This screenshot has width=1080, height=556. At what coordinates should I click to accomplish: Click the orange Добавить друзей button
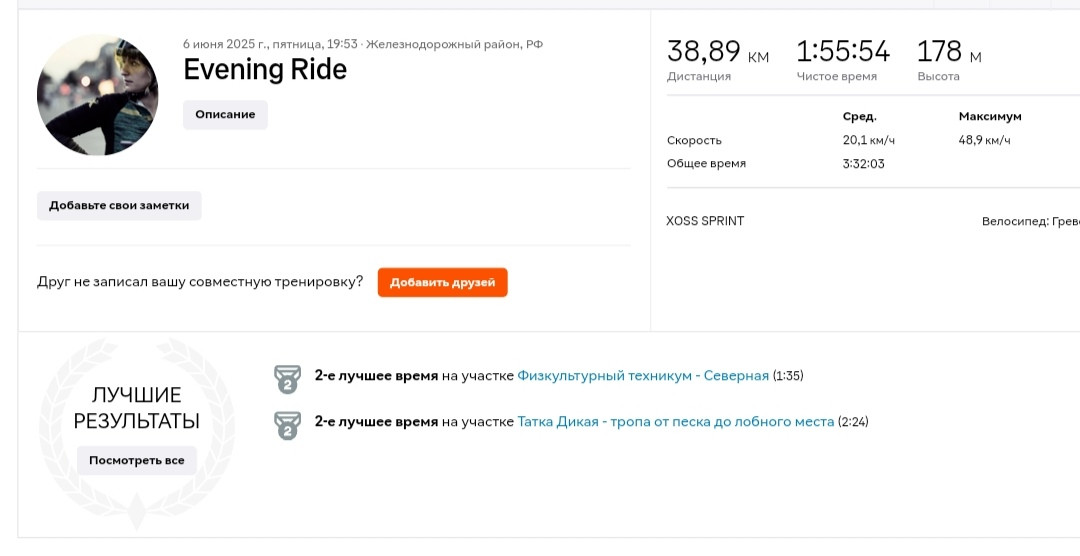tap(442, 282)
